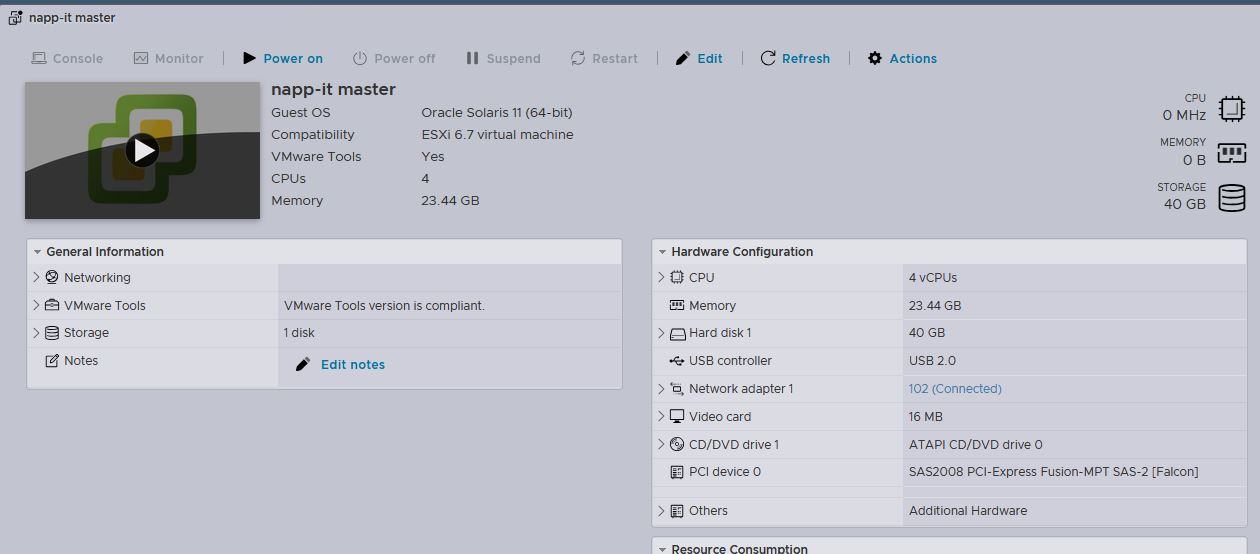Screen dimensions: 1260x554
Task: Click the Networking globe icon
Action: click(52, 277)
